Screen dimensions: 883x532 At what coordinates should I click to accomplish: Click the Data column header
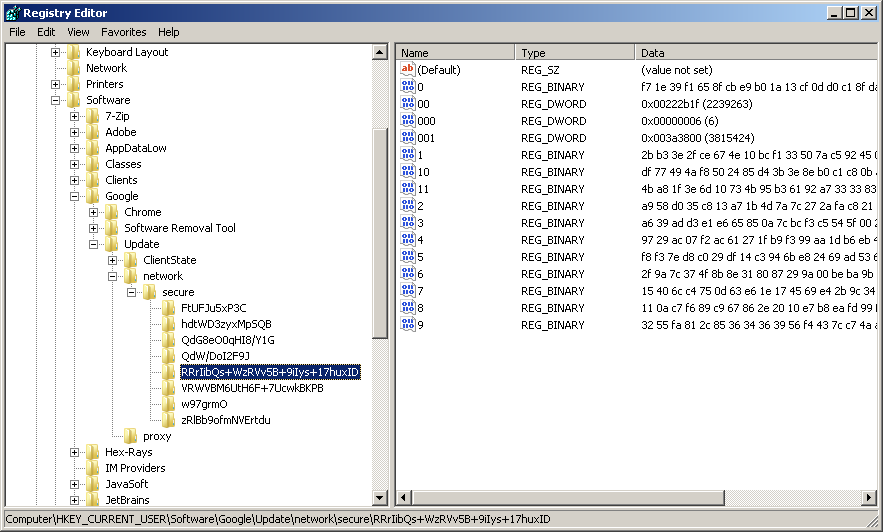coord(757,53)
